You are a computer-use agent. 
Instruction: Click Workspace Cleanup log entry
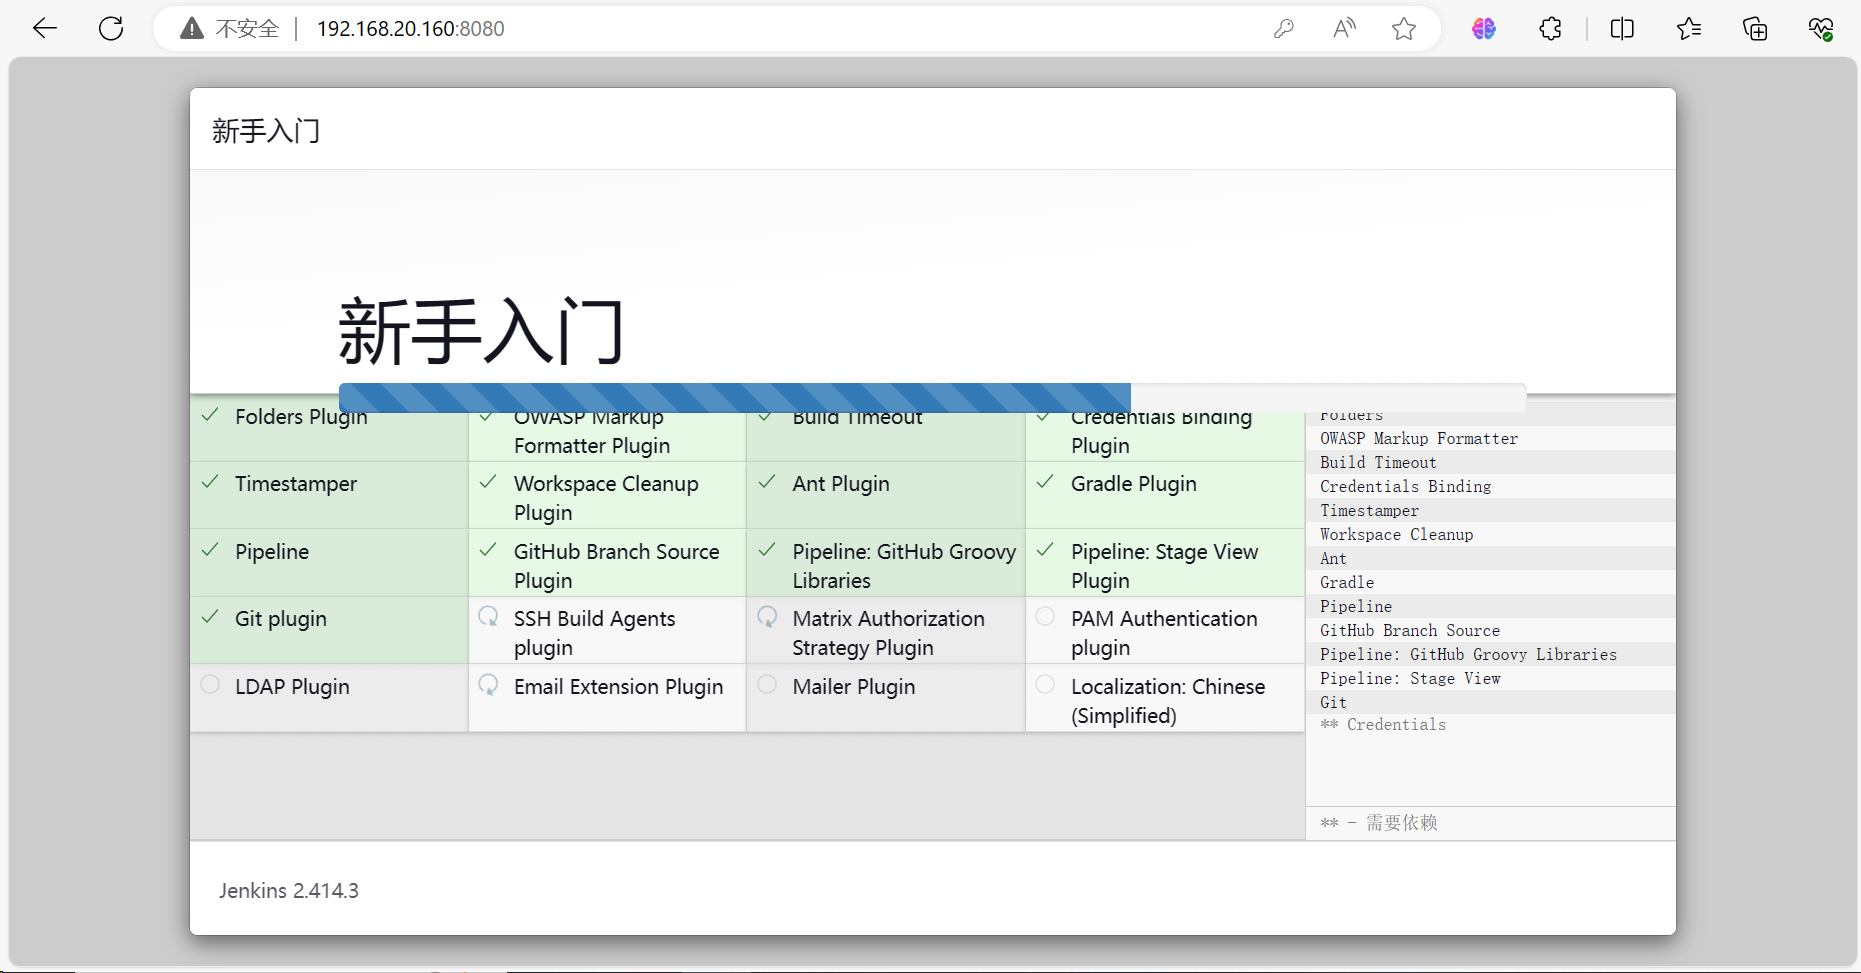[x=1396, y=534]
